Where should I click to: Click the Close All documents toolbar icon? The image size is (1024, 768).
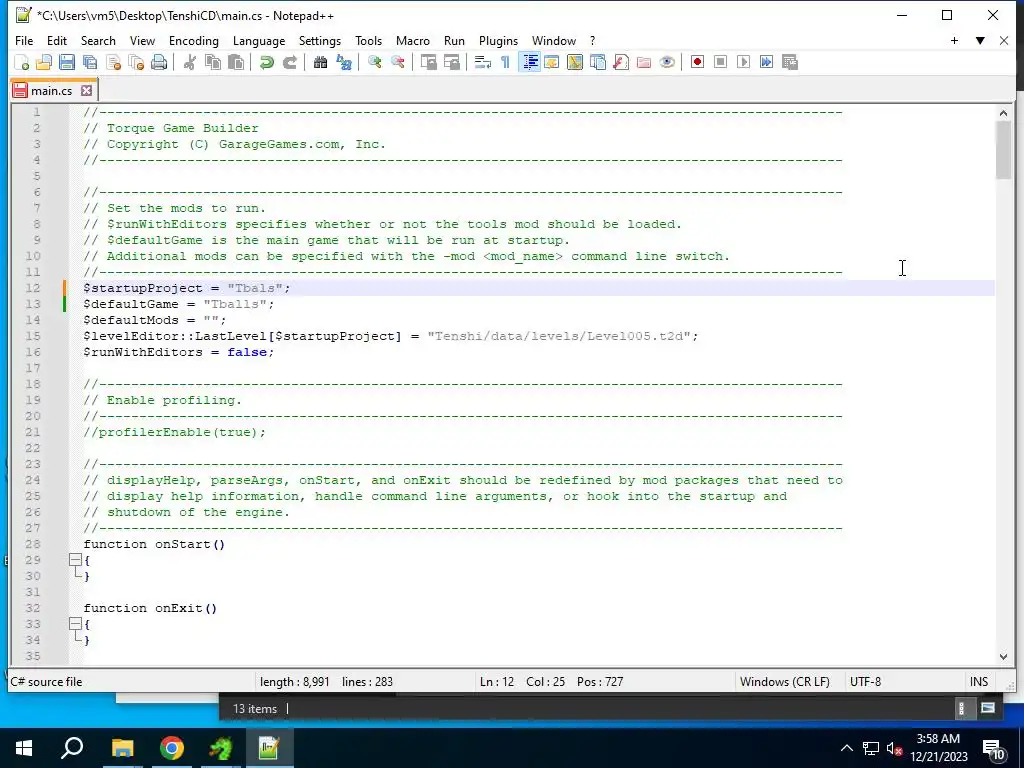(136, 62)
